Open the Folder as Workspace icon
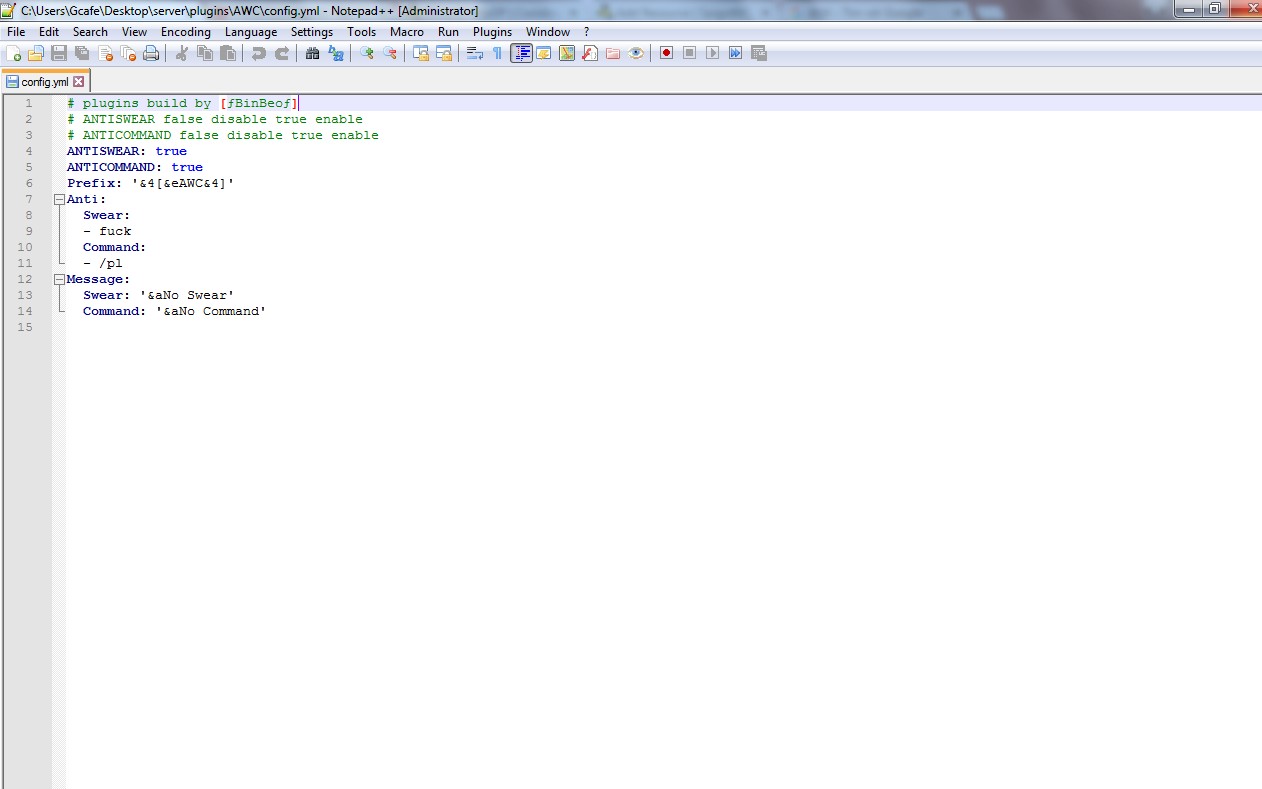 (x=613, y=53)
